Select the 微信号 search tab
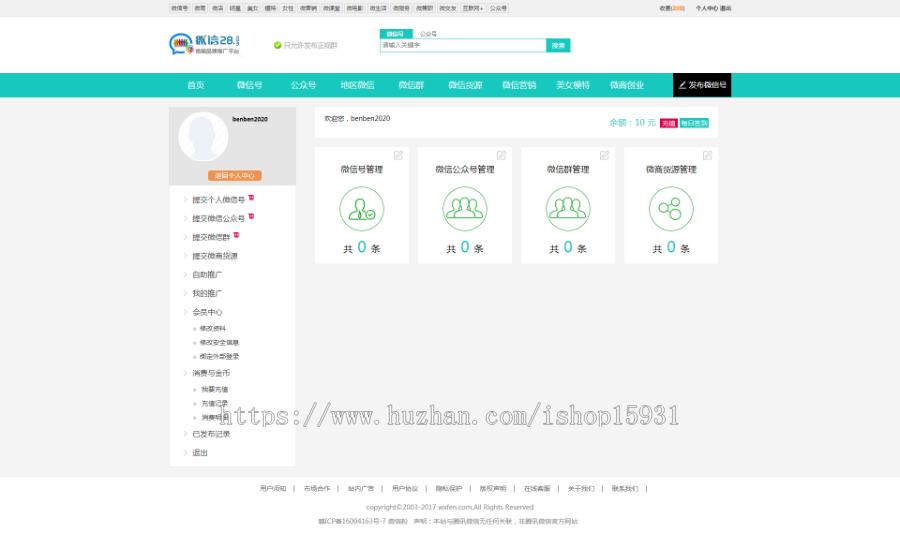Image resolution: width=900 pixels, height=533 pixels. pyautogui.click(x=395, y=34)
